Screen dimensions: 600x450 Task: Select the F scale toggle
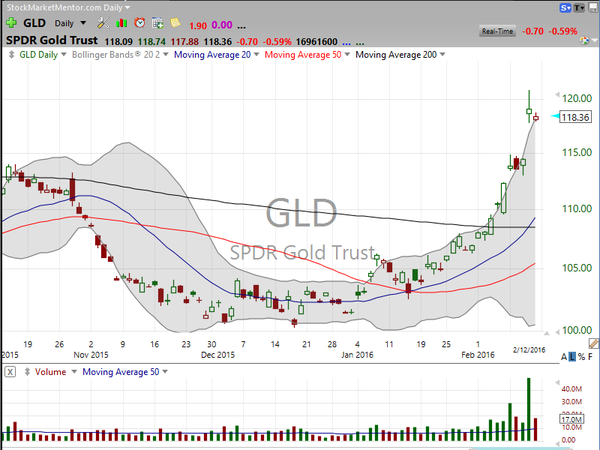tap(590, 357)
